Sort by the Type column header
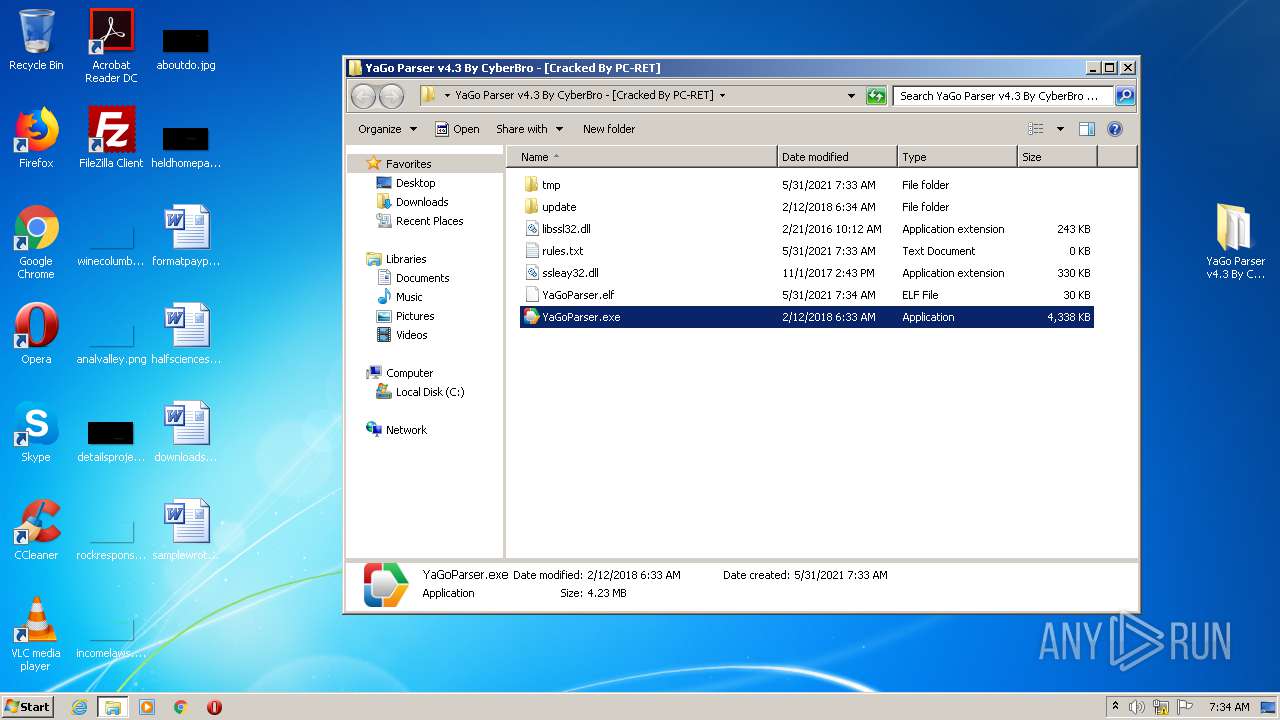 [957, 157]
